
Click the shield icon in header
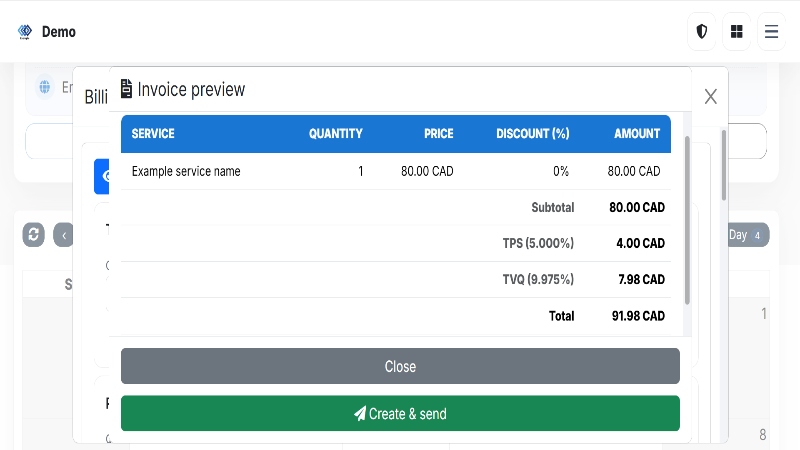coord(702,32)
